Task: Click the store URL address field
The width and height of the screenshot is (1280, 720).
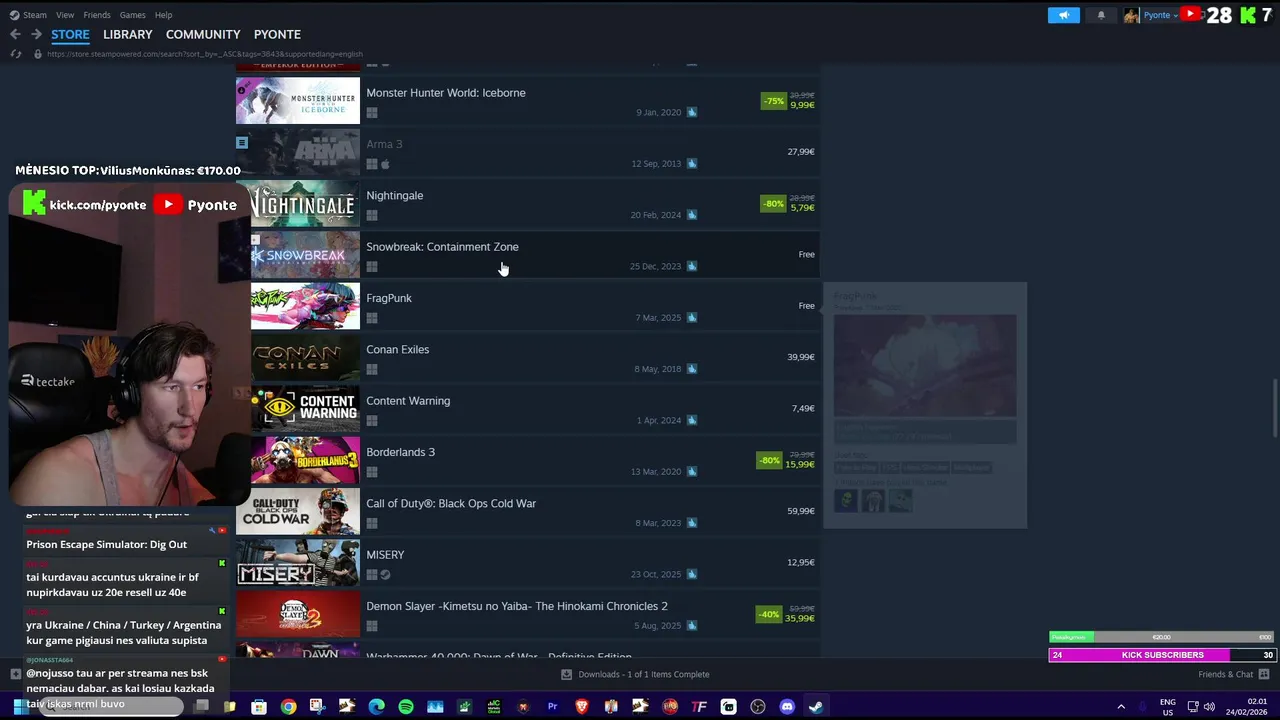Action: coord(205,54)
